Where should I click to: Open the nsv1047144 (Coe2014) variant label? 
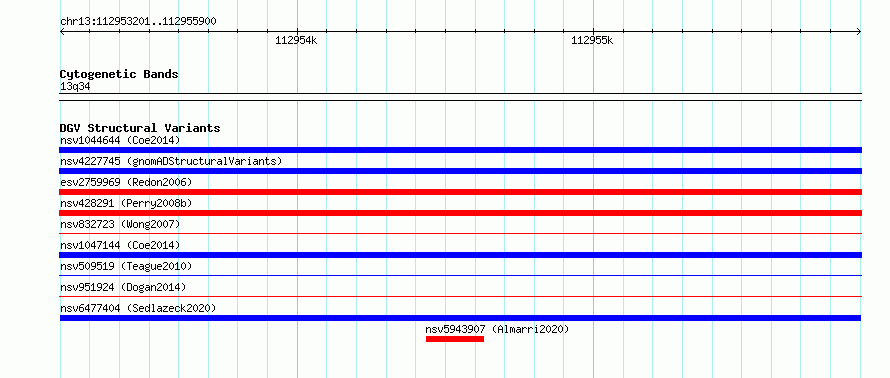(x=120, y=245)
